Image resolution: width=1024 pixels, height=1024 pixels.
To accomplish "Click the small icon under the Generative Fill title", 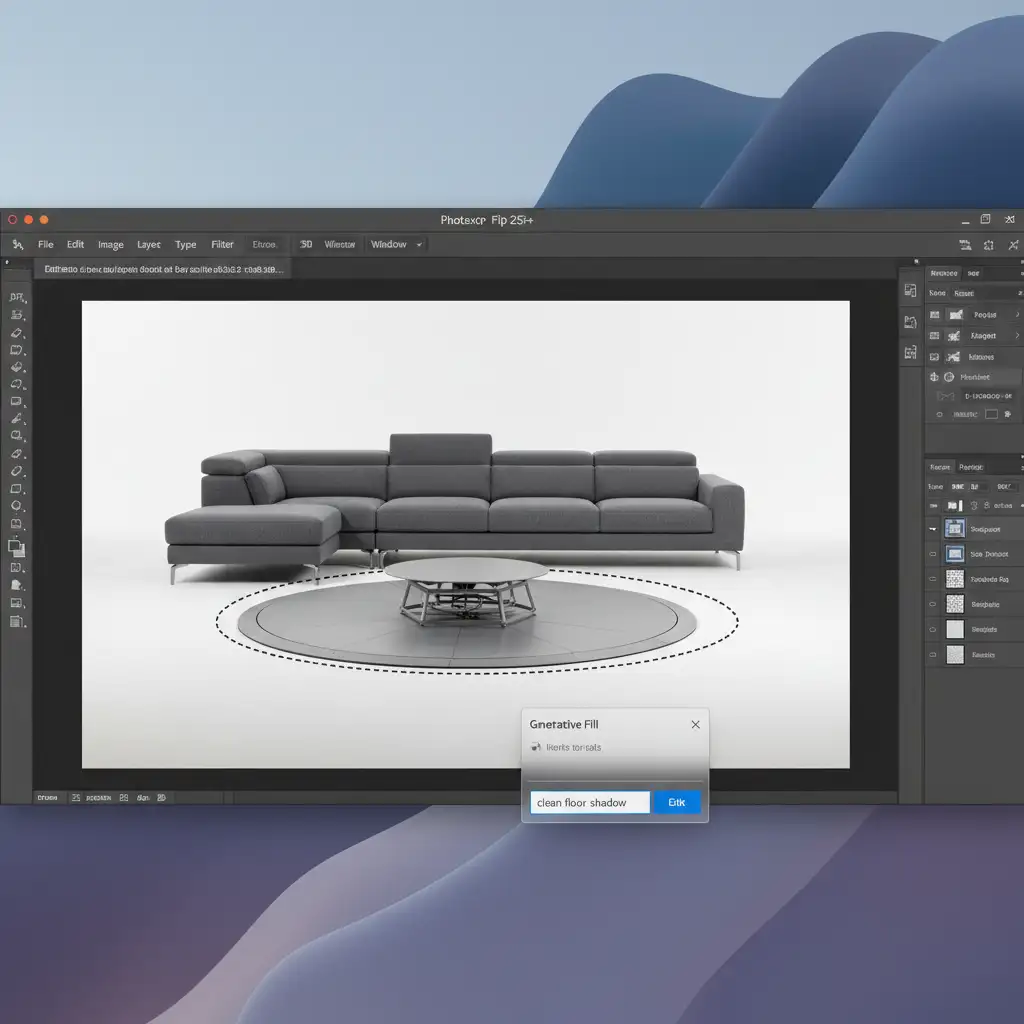I will [536, 747].
